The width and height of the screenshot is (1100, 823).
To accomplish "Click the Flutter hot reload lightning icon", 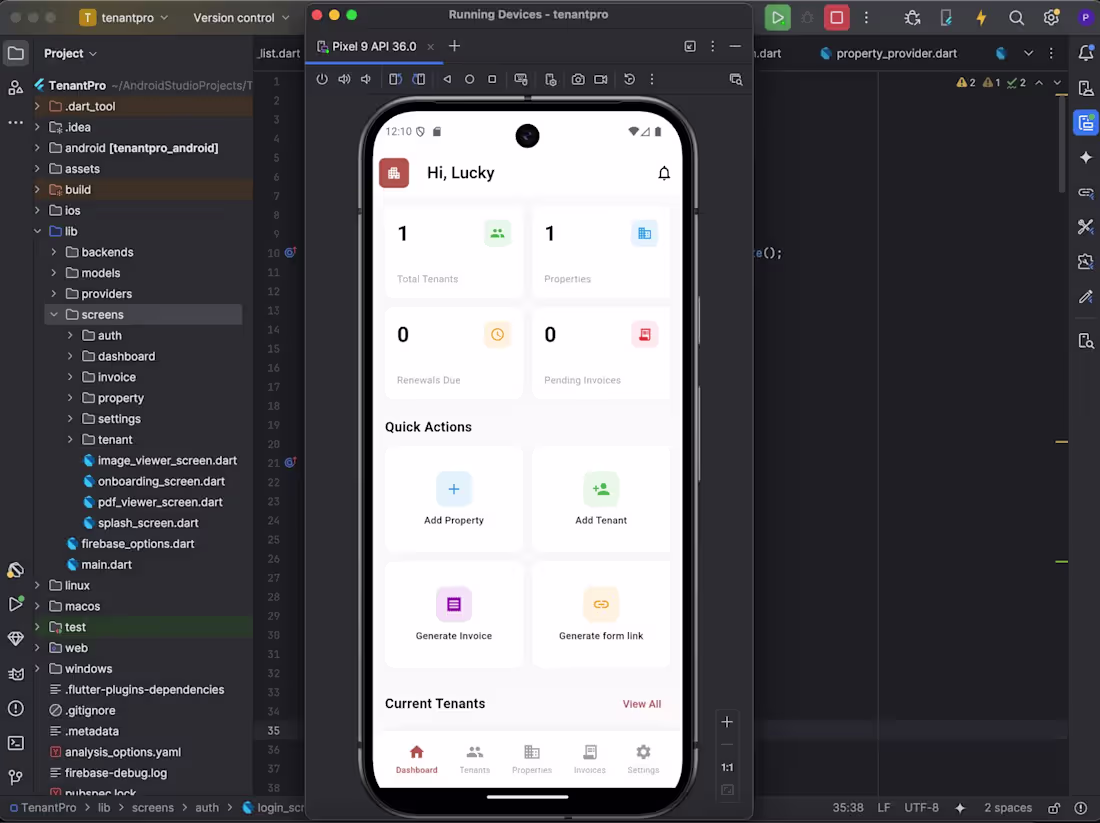I will click(981, 18).
